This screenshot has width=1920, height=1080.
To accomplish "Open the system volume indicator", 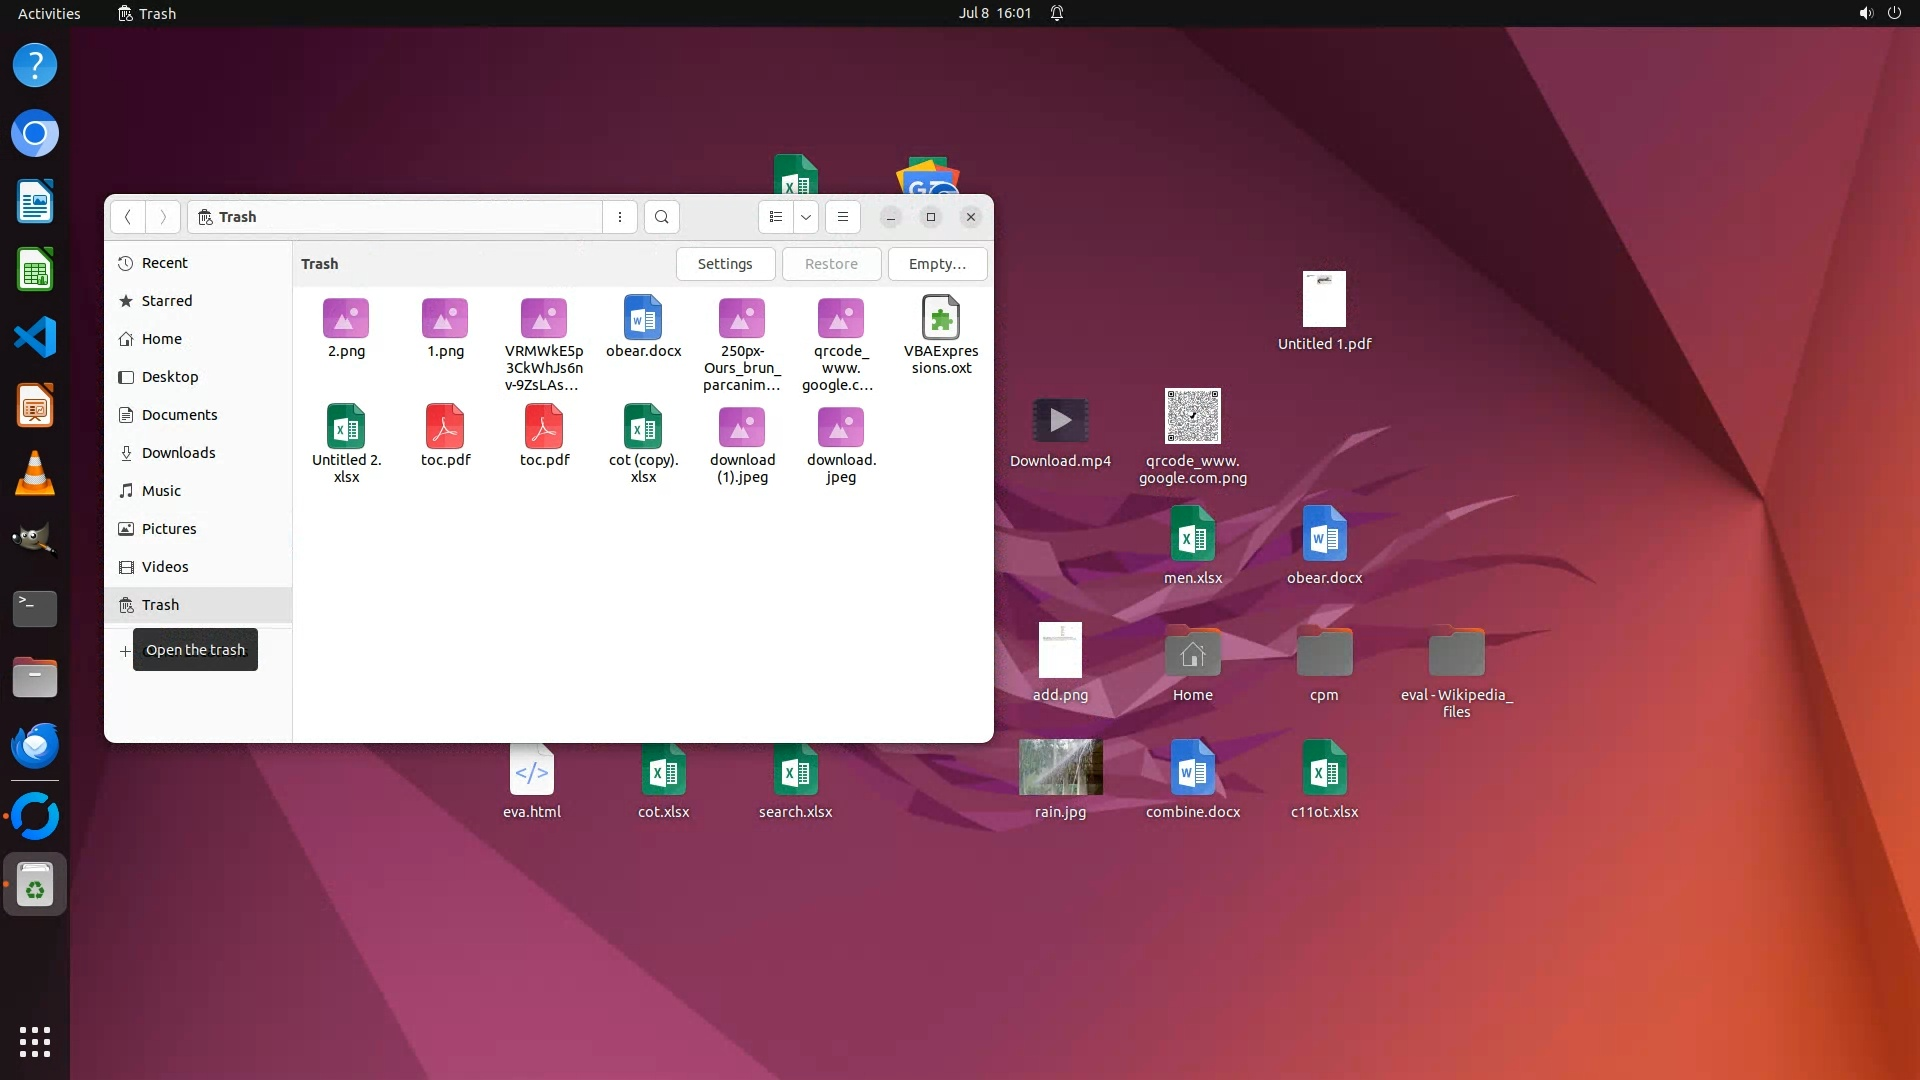I will tap(1865, 13).
